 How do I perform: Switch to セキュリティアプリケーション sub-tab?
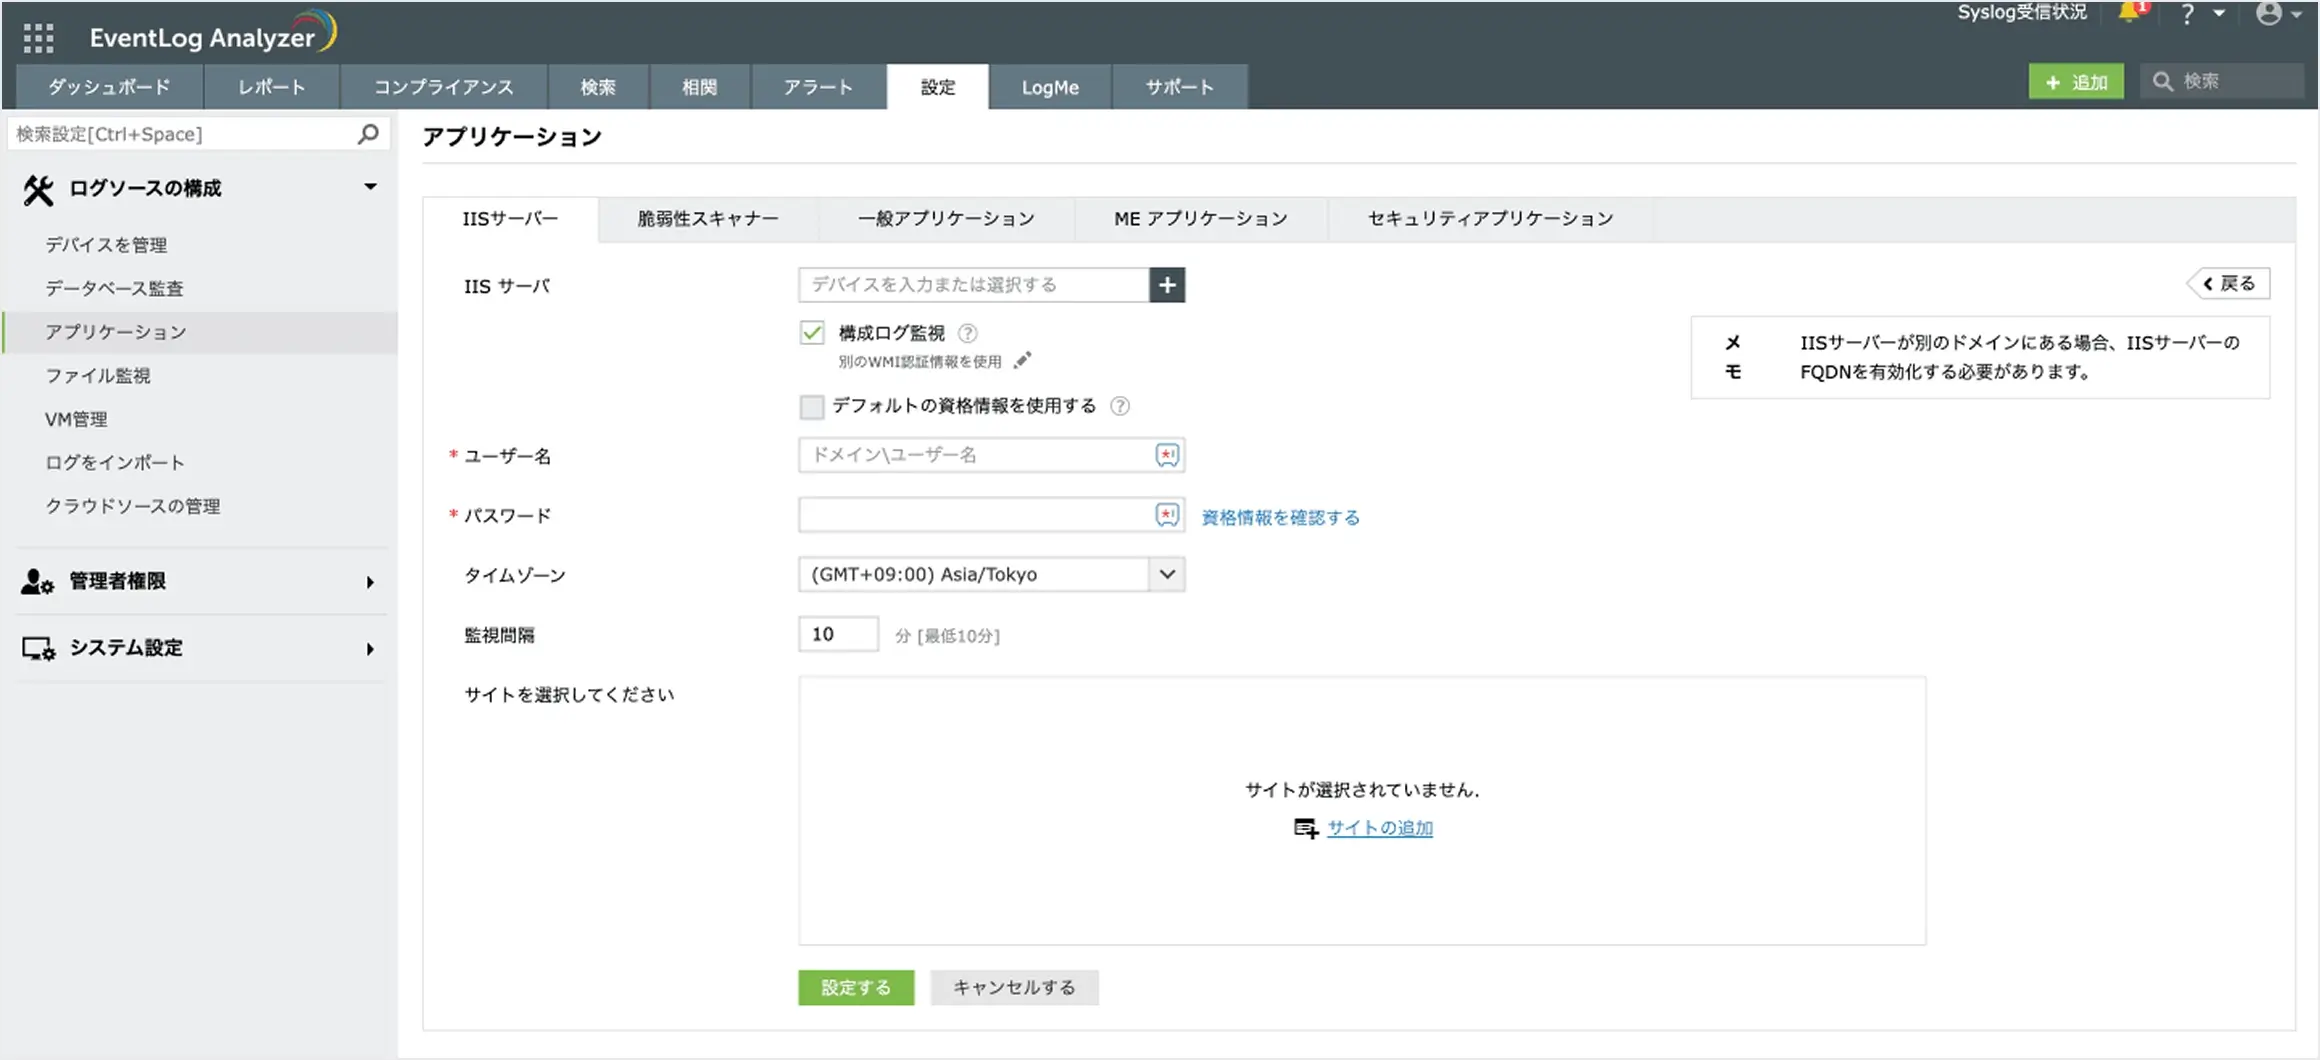[x=1490, y=219]
